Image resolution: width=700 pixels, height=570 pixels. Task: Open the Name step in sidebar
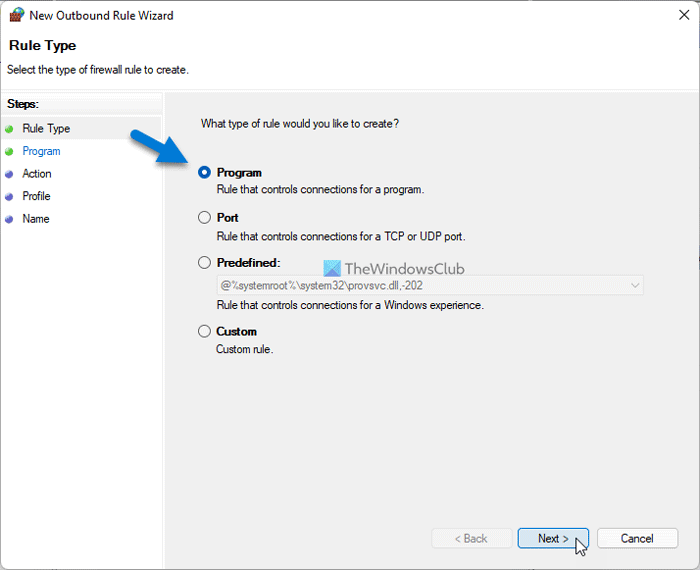click(36, 219)
